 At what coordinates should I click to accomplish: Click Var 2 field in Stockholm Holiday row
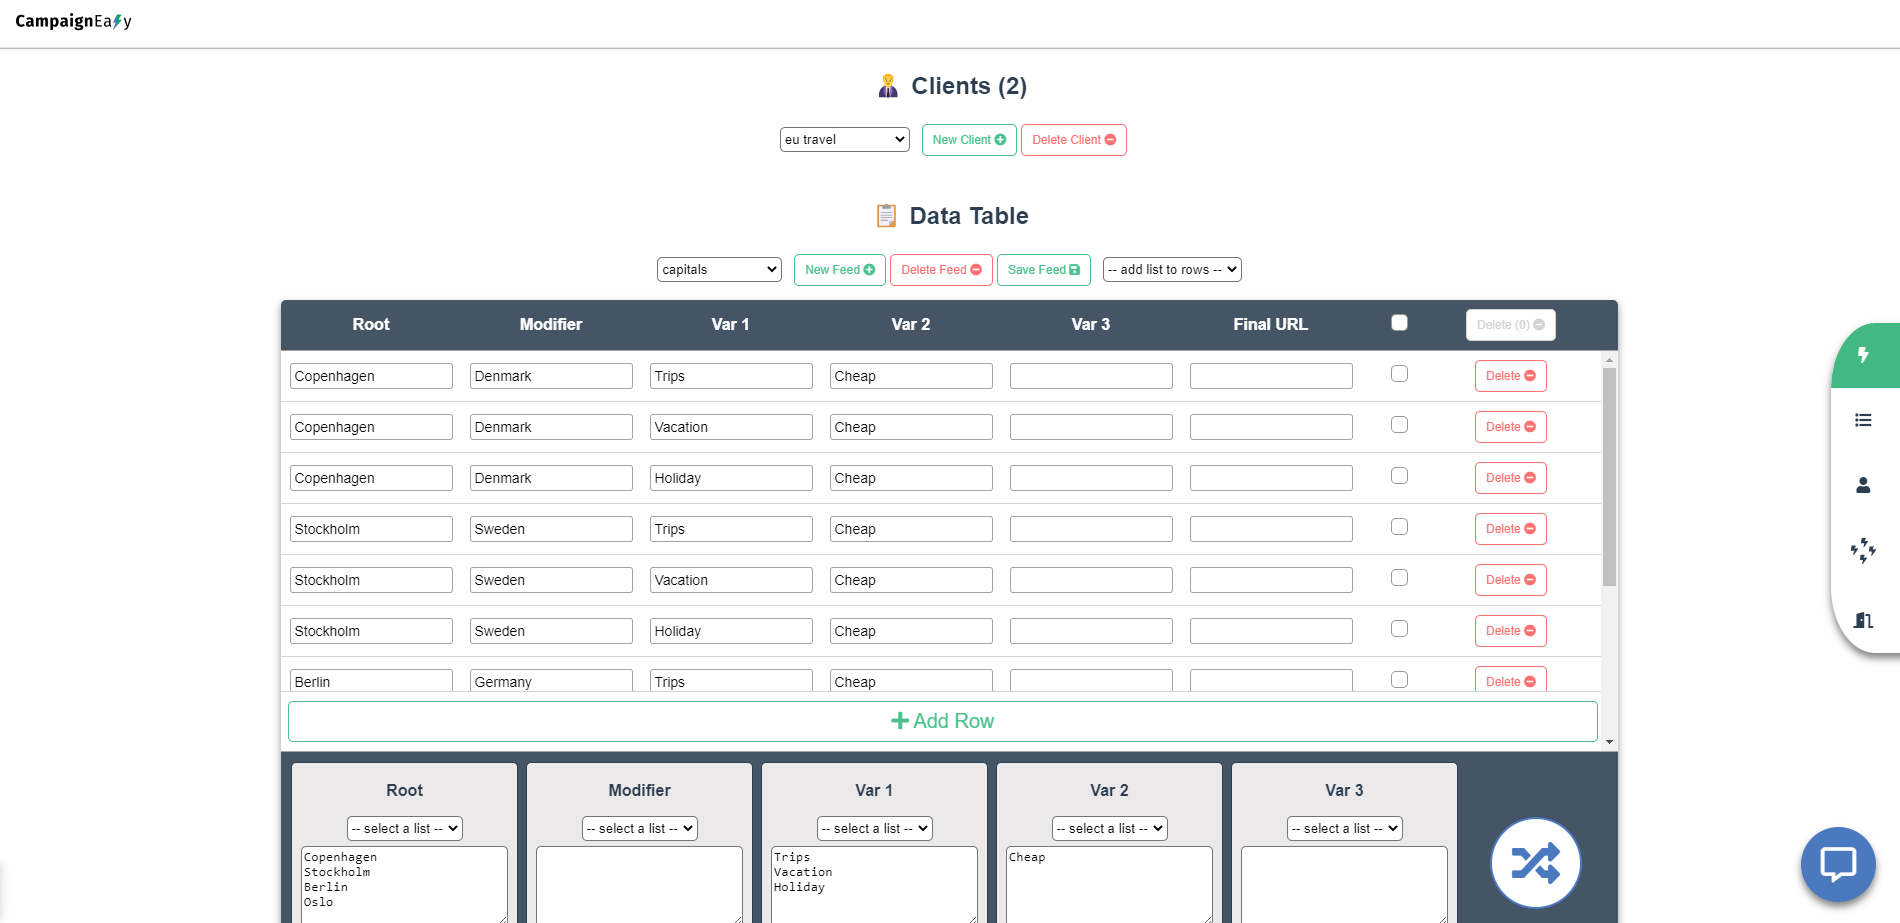[911, 631]
